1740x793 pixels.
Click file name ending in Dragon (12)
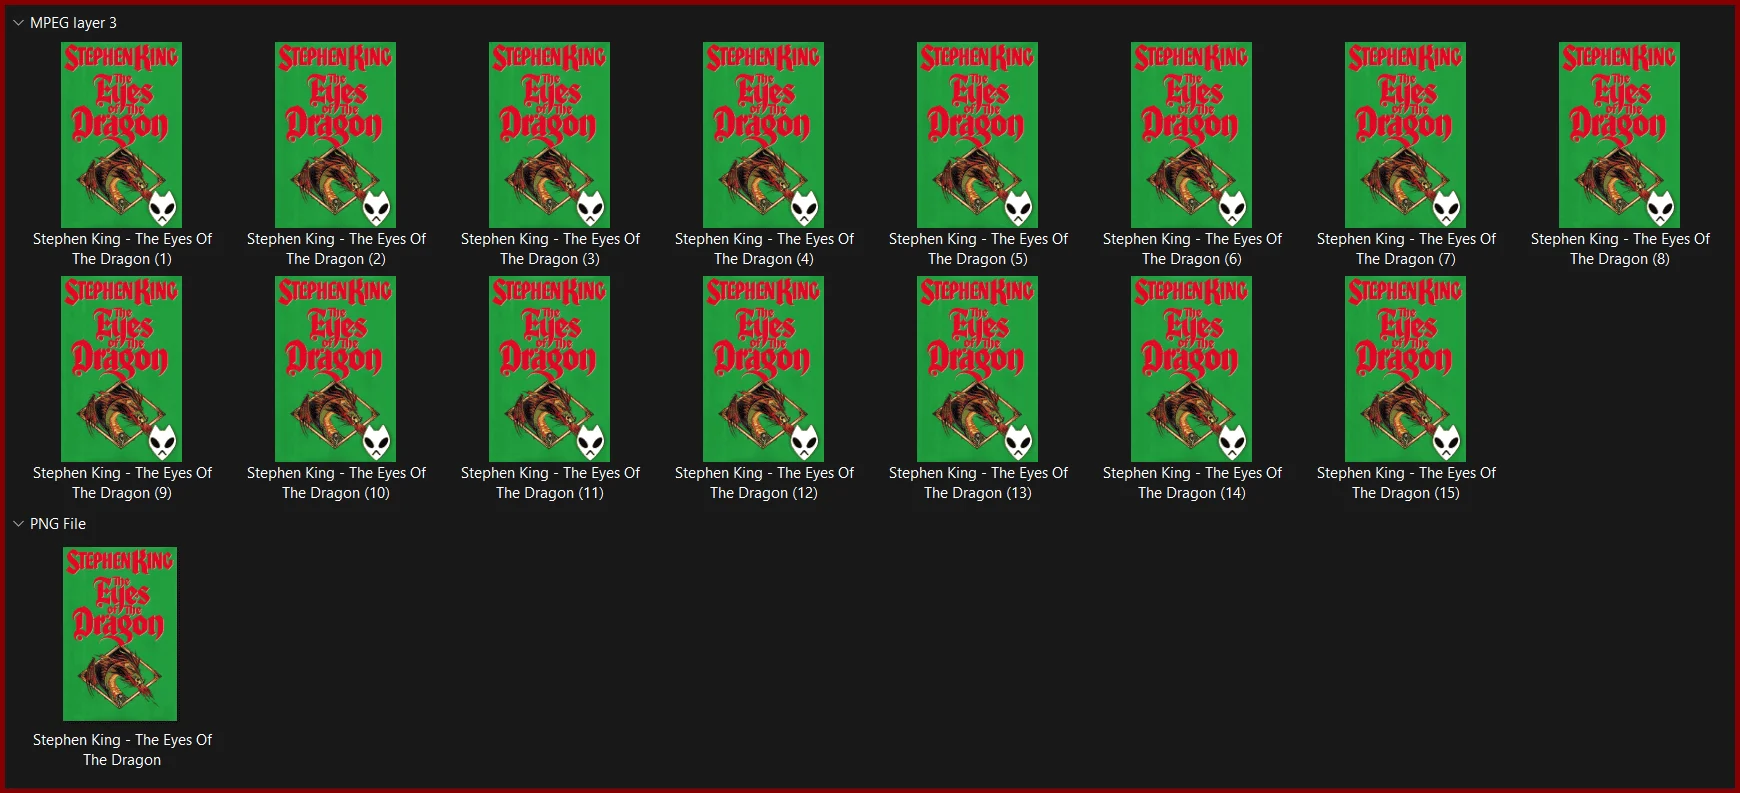pyautogui.click(x=764, y=483)
